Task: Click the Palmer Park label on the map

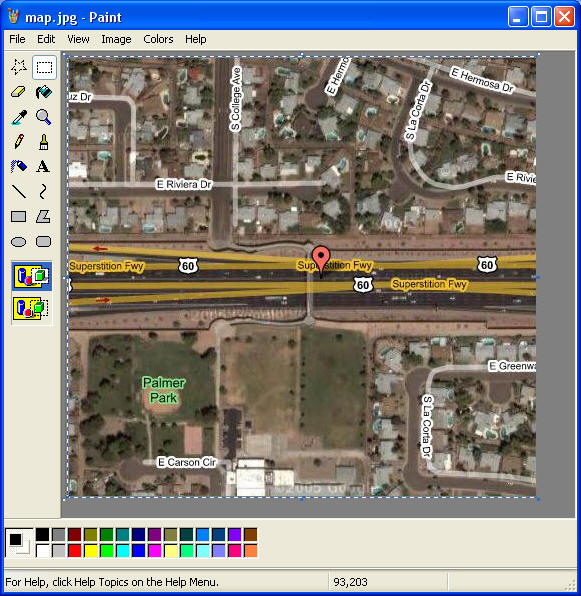Action: pos(163,390)
